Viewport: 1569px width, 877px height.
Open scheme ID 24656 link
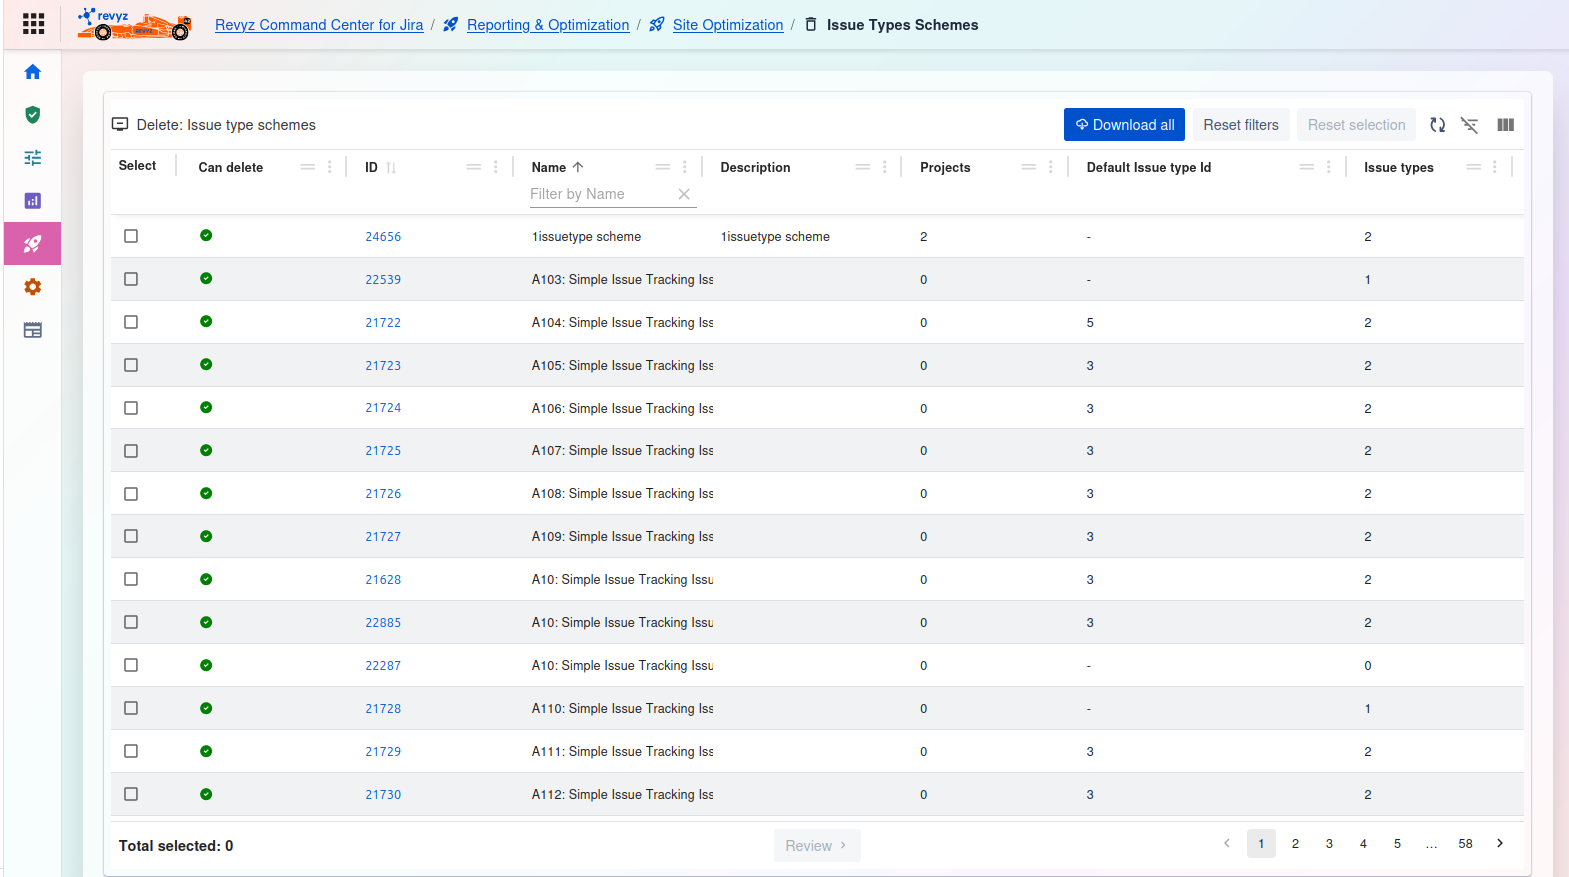pyautogui.click(x=383, y=237)
